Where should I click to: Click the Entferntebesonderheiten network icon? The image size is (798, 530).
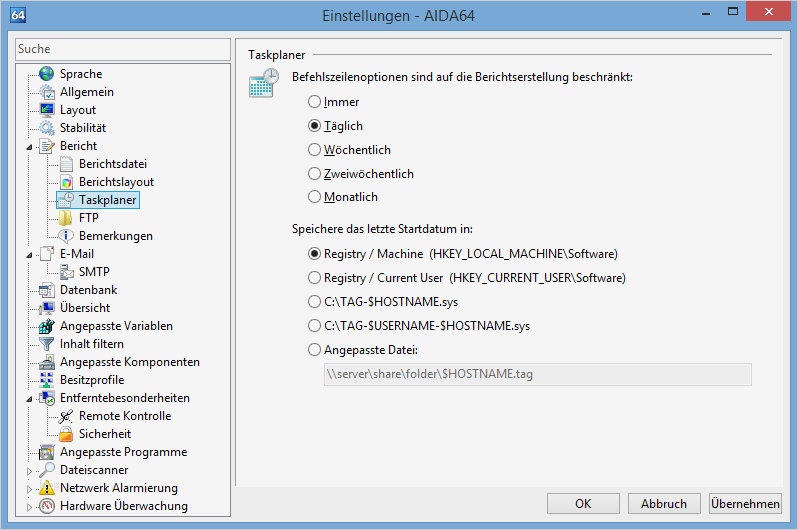tap(47, 398)
